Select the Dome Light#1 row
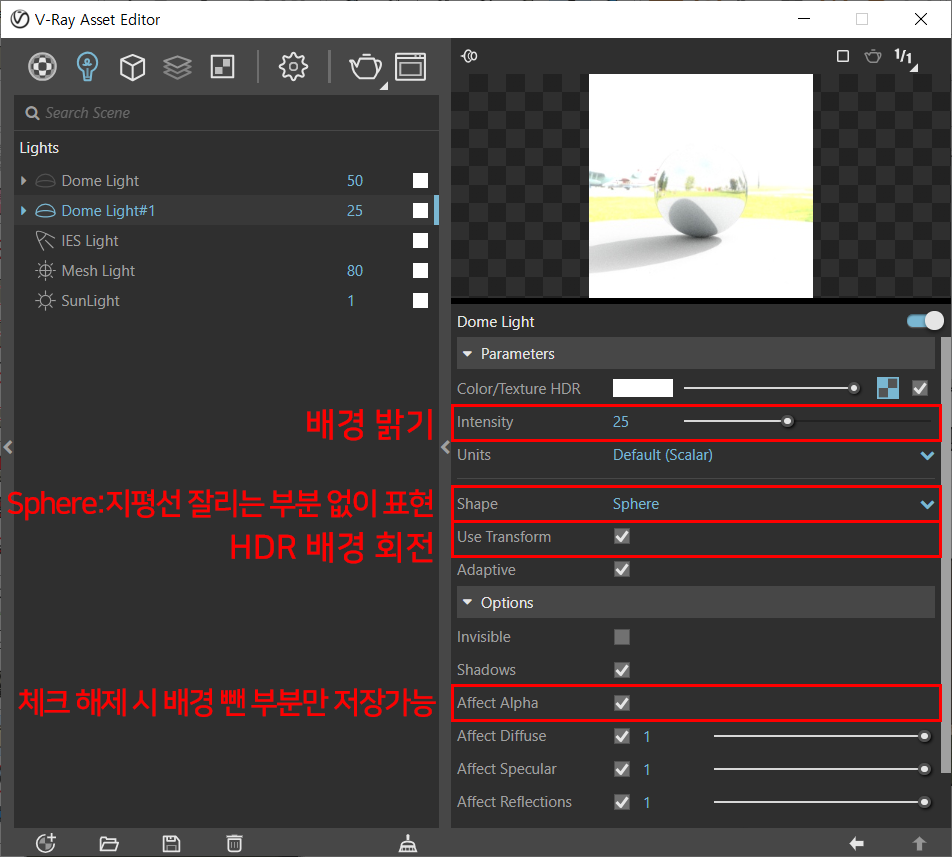This screenshot has height=857, width=952. coord(226,211)
